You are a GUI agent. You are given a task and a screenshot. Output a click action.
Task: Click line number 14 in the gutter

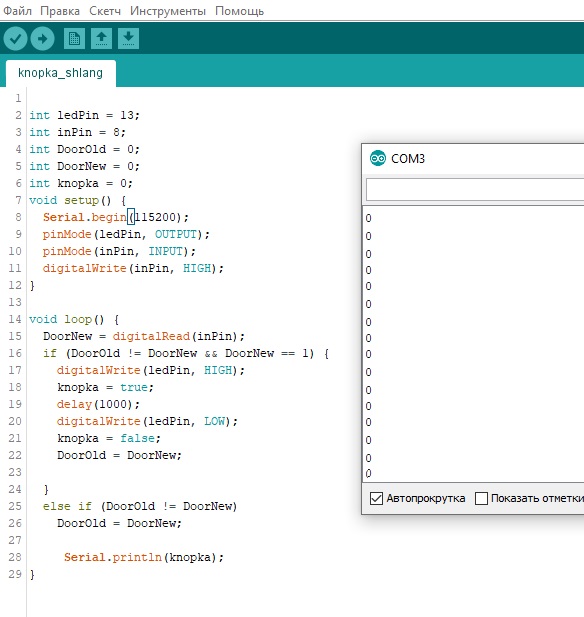[x=15, y=319]
